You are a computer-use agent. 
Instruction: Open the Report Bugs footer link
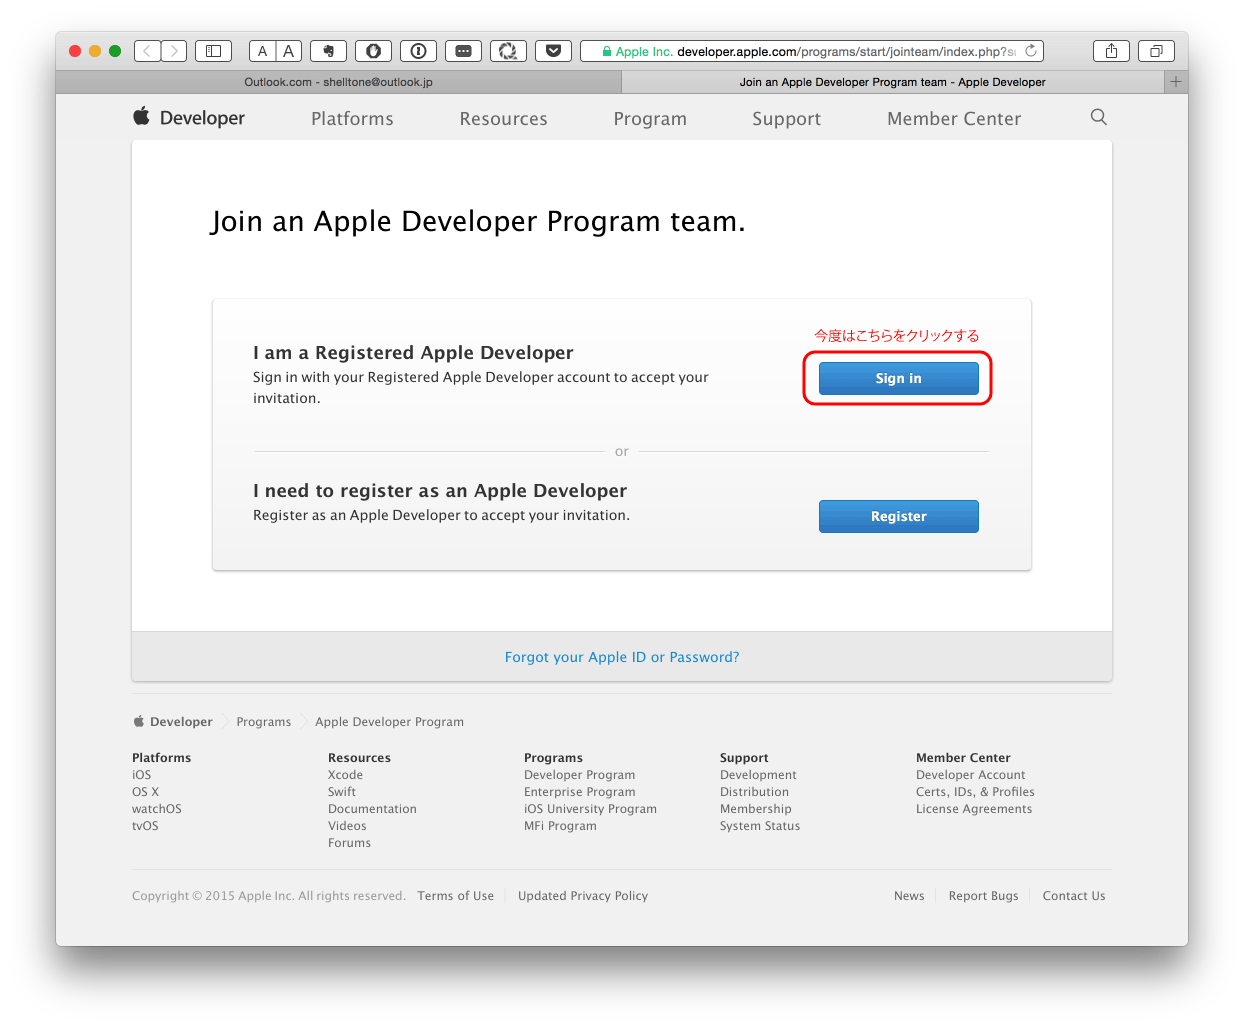(x=983, y=896)
